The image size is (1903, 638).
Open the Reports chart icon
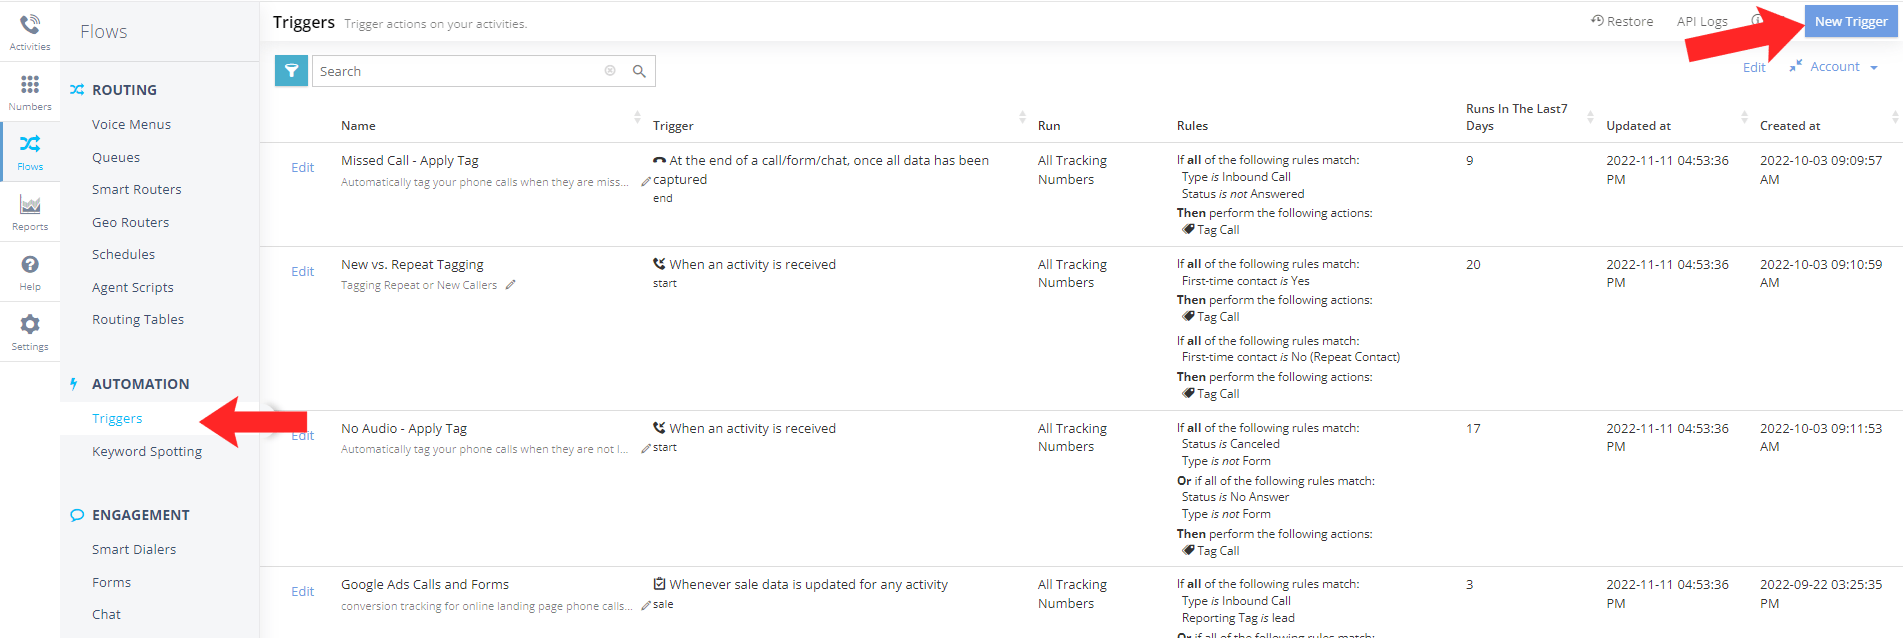click(x=30, y=206)
